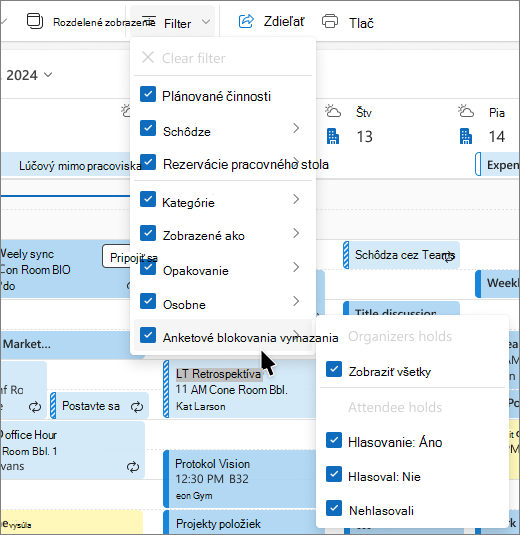The image size is (520, 535).
Task: Click the recurrence icon on office Hour event
Action: [x=133, y=467]
